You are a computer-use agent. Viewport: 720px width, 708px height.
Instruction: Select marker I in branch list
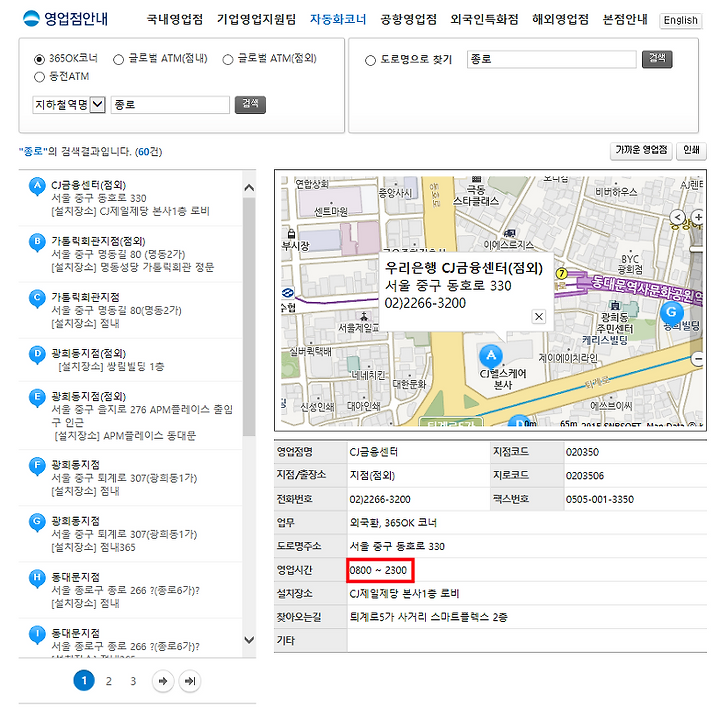(x=37, y=635)
